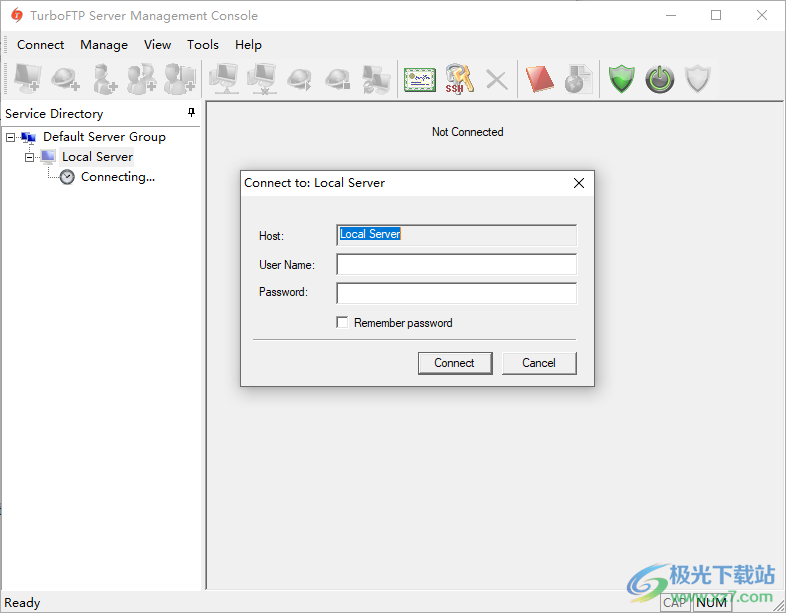Click the Local Server computer icon in tree
This screenshot has height=613, width=786.
(x=48, y=157)
